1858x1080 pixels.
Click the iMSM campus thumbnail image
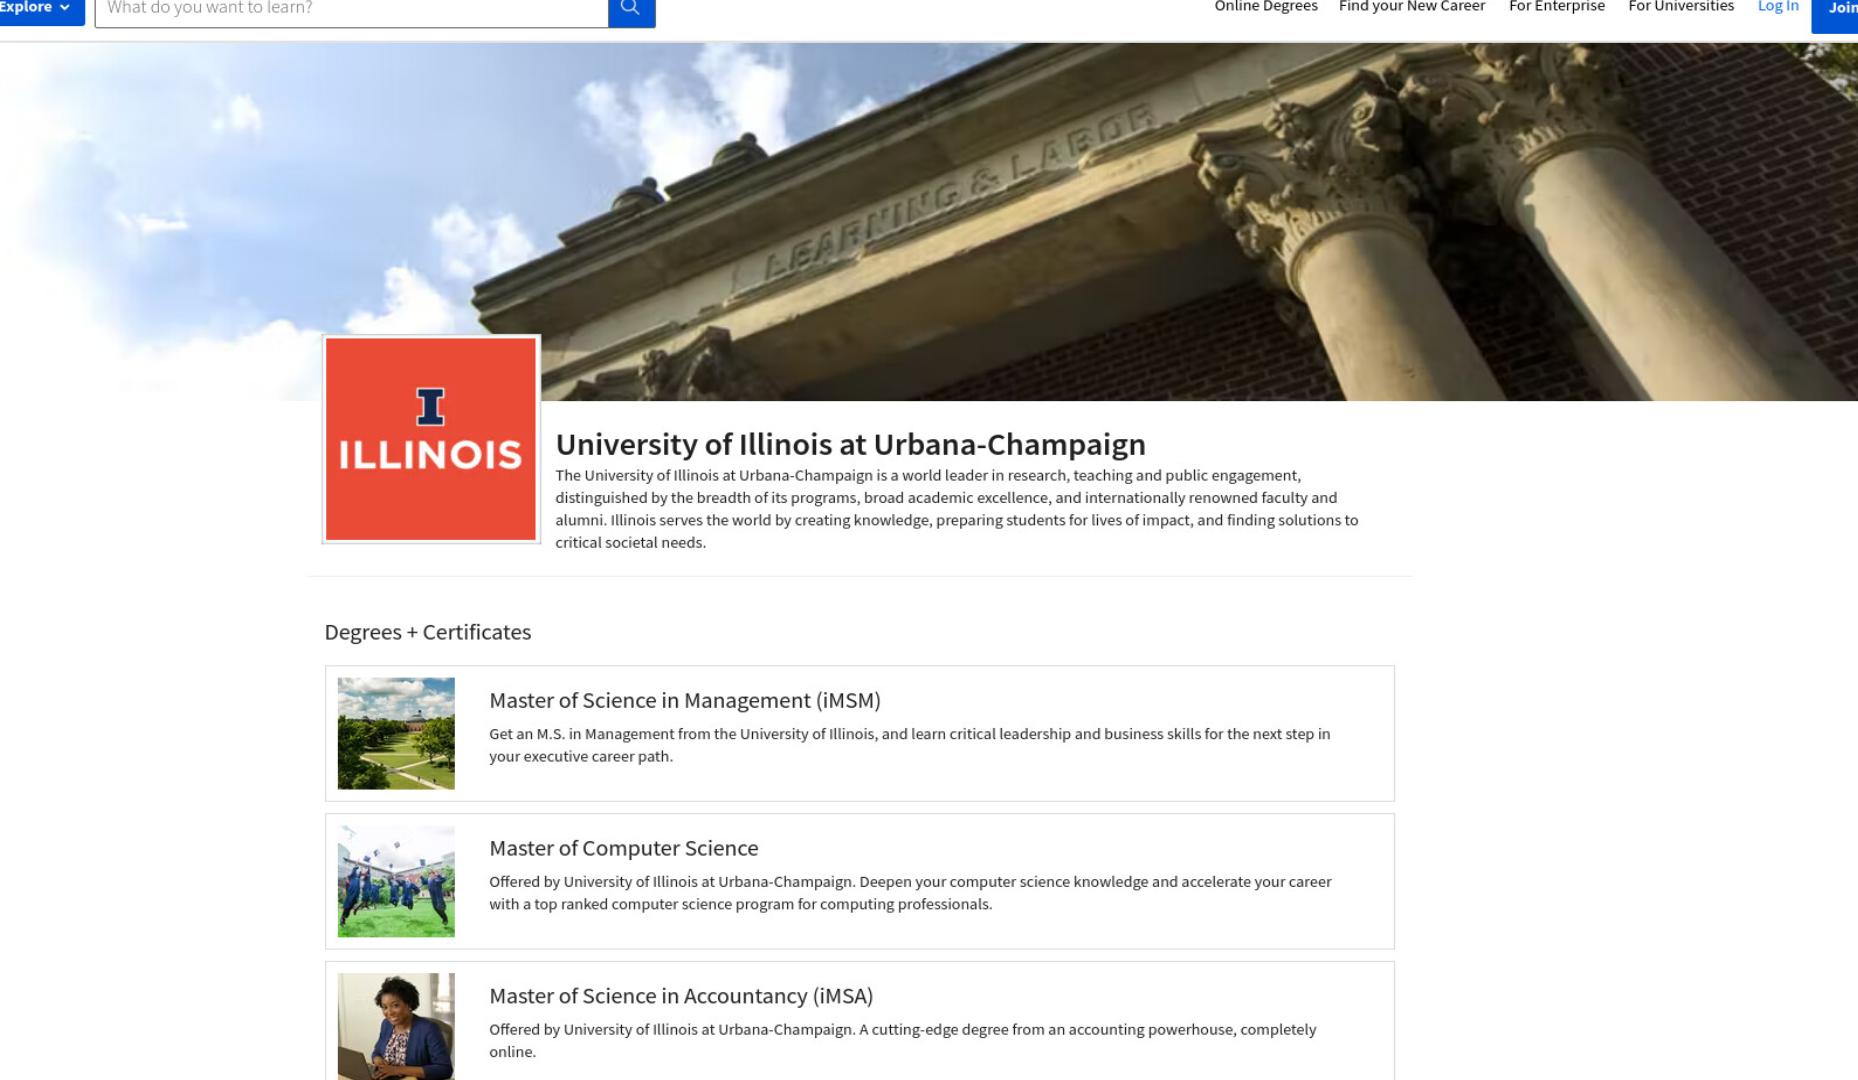click(x=396, y=733)
